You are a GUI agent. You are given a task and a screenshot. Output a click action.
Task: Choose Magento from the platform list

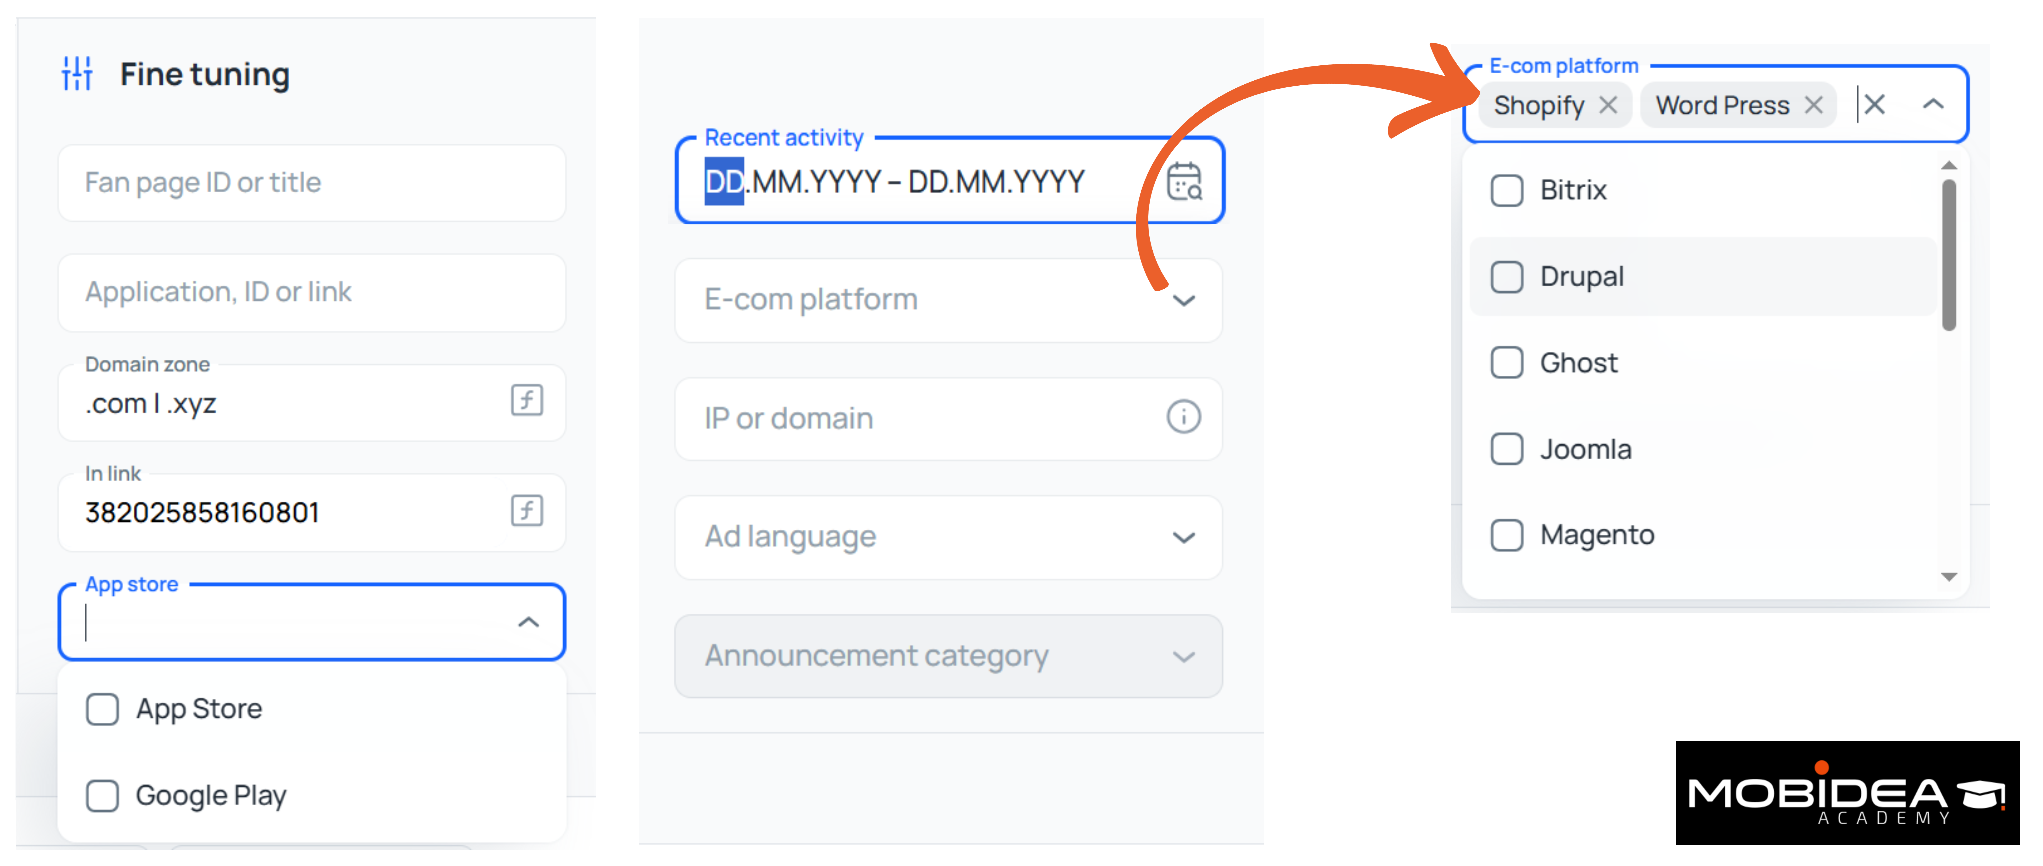coord(1507,535)
